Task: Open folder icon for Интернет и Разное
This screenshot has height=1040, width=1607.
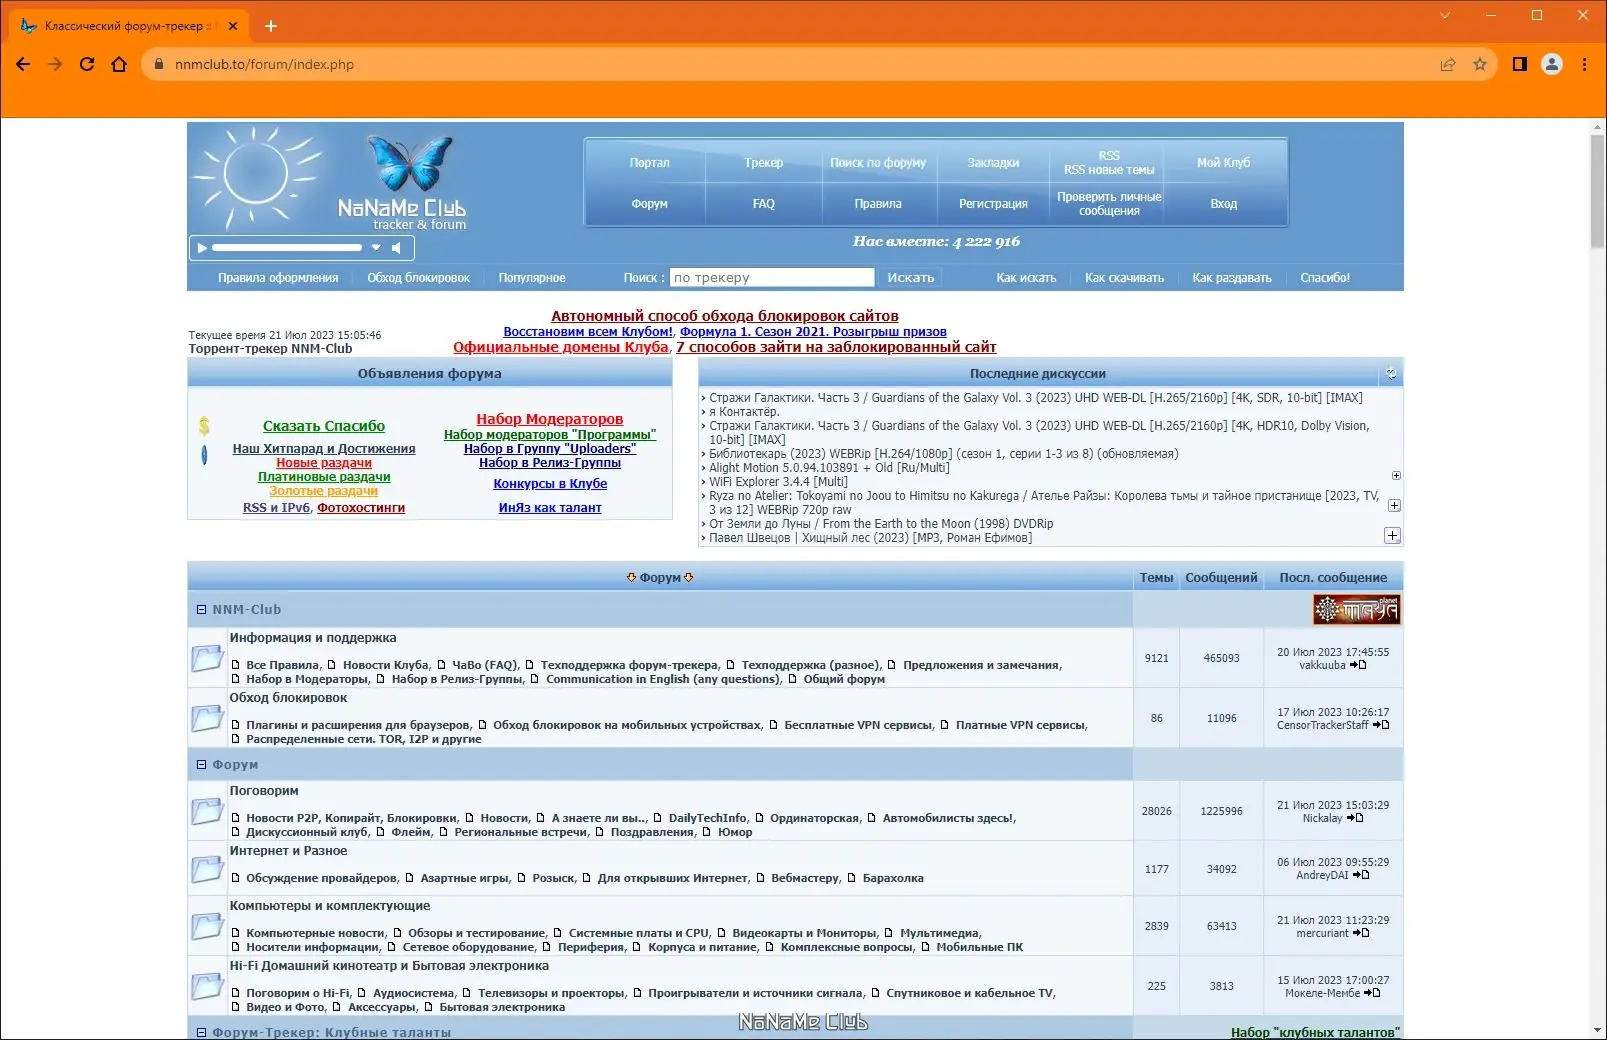Action: tap(208, 869)
